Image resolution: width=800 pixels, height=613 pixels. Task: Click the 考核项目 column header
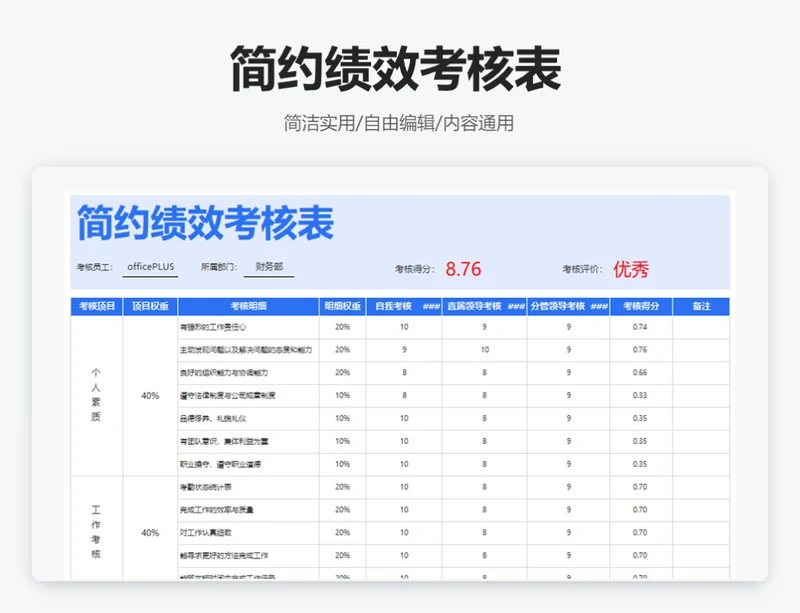[x=96, y=306]
